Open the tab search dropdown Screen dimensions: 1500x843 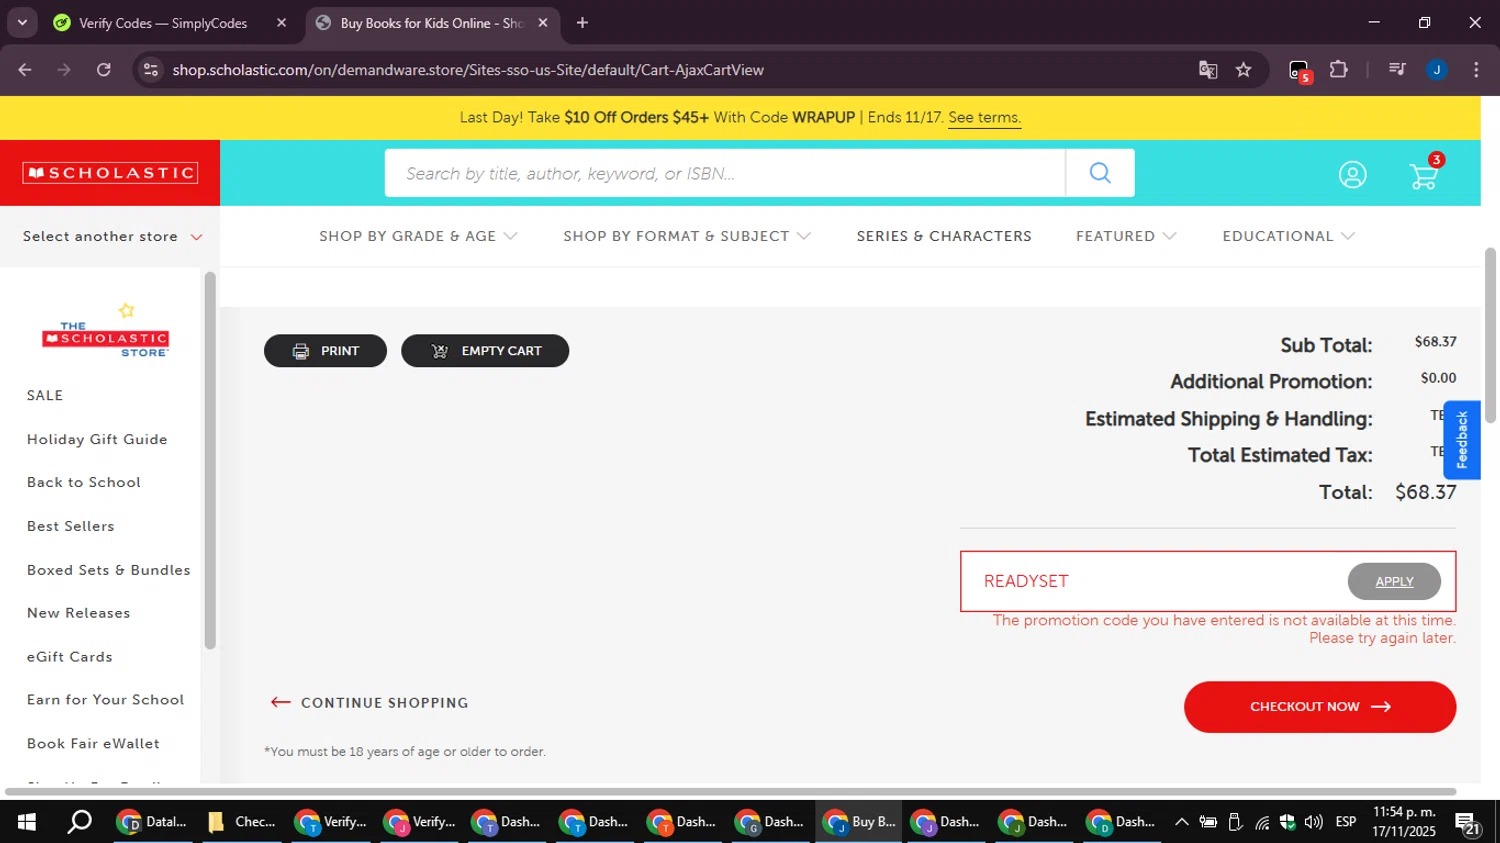22,22
